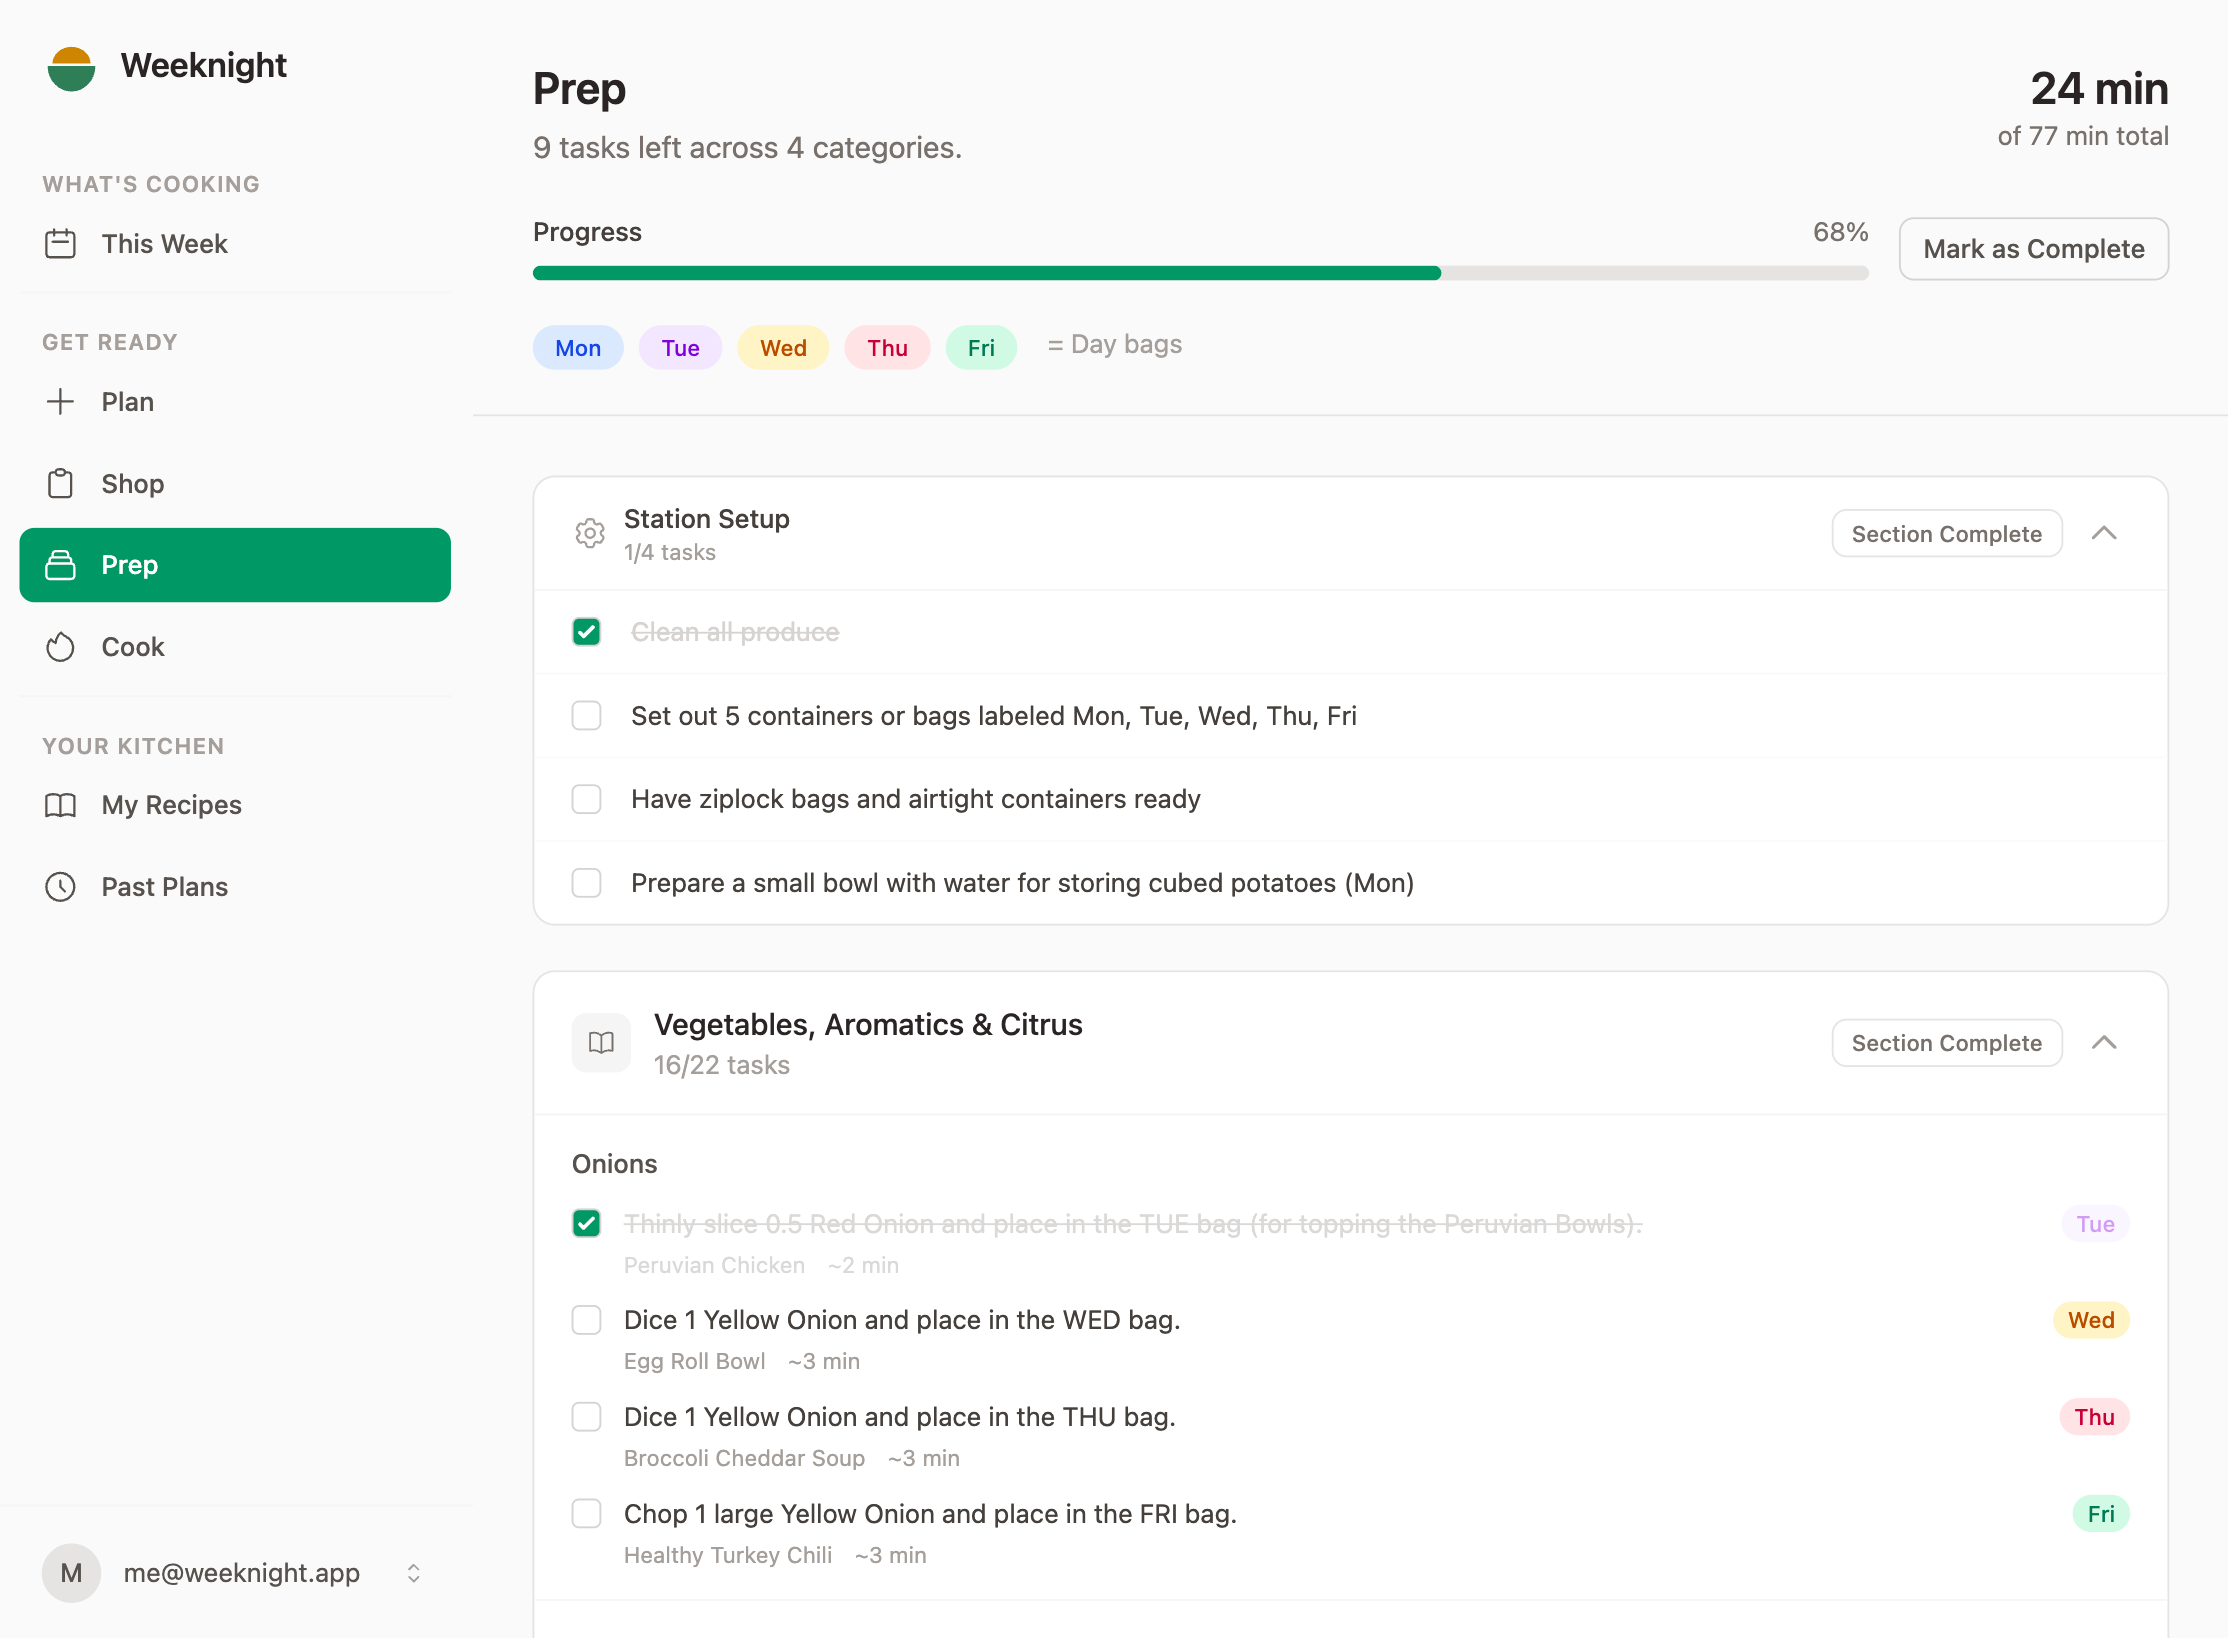
Task: Click the toolbox icon on the Prep item
Action: click(61, 564)
